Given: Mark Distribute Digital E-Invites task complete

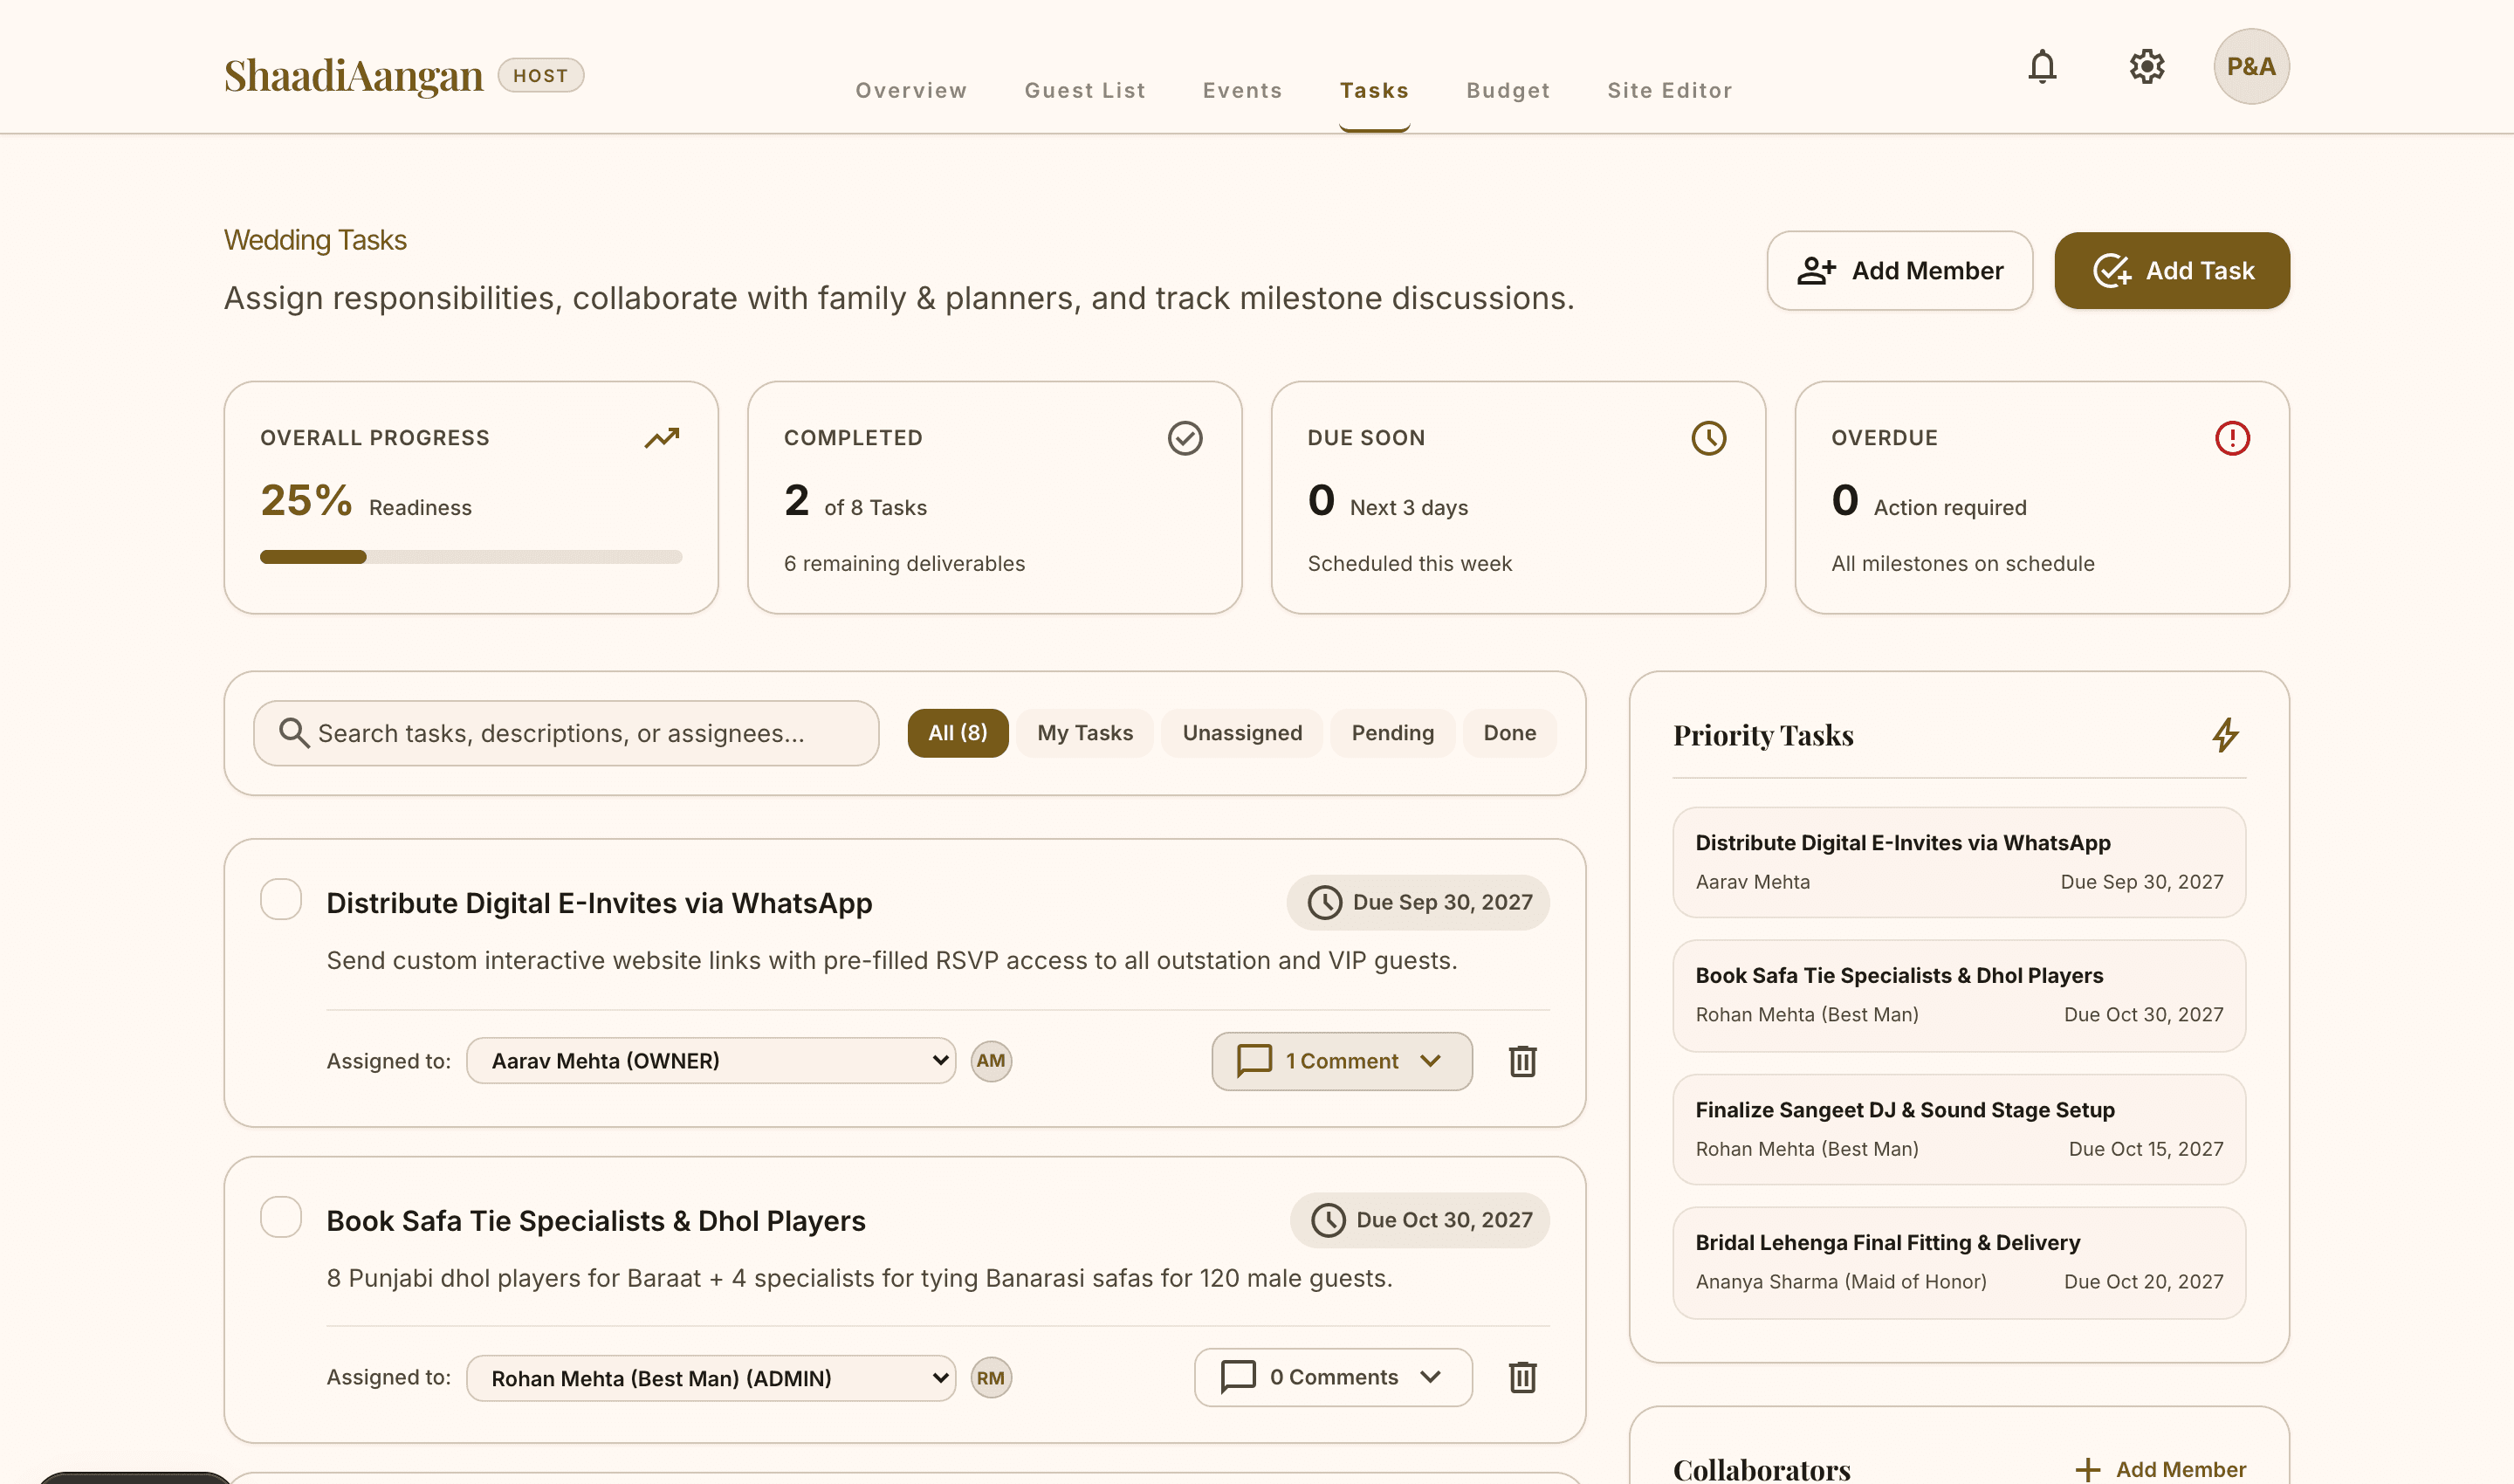Looking at the screenshot, I should [x=281, y=899].
